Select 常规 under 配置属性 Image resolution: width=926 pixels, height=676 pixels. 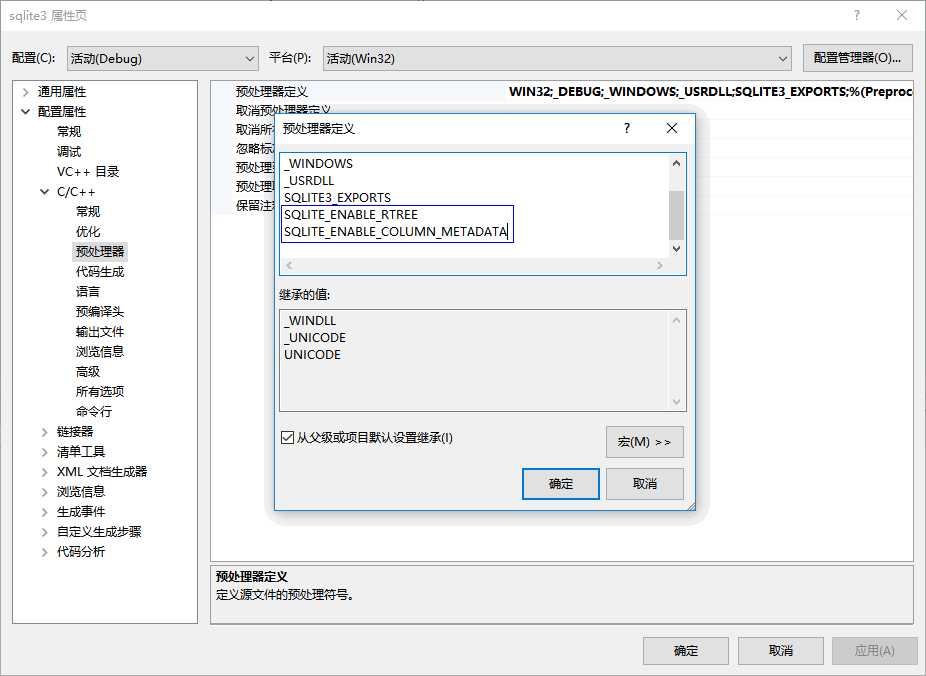tap(69, 131)
